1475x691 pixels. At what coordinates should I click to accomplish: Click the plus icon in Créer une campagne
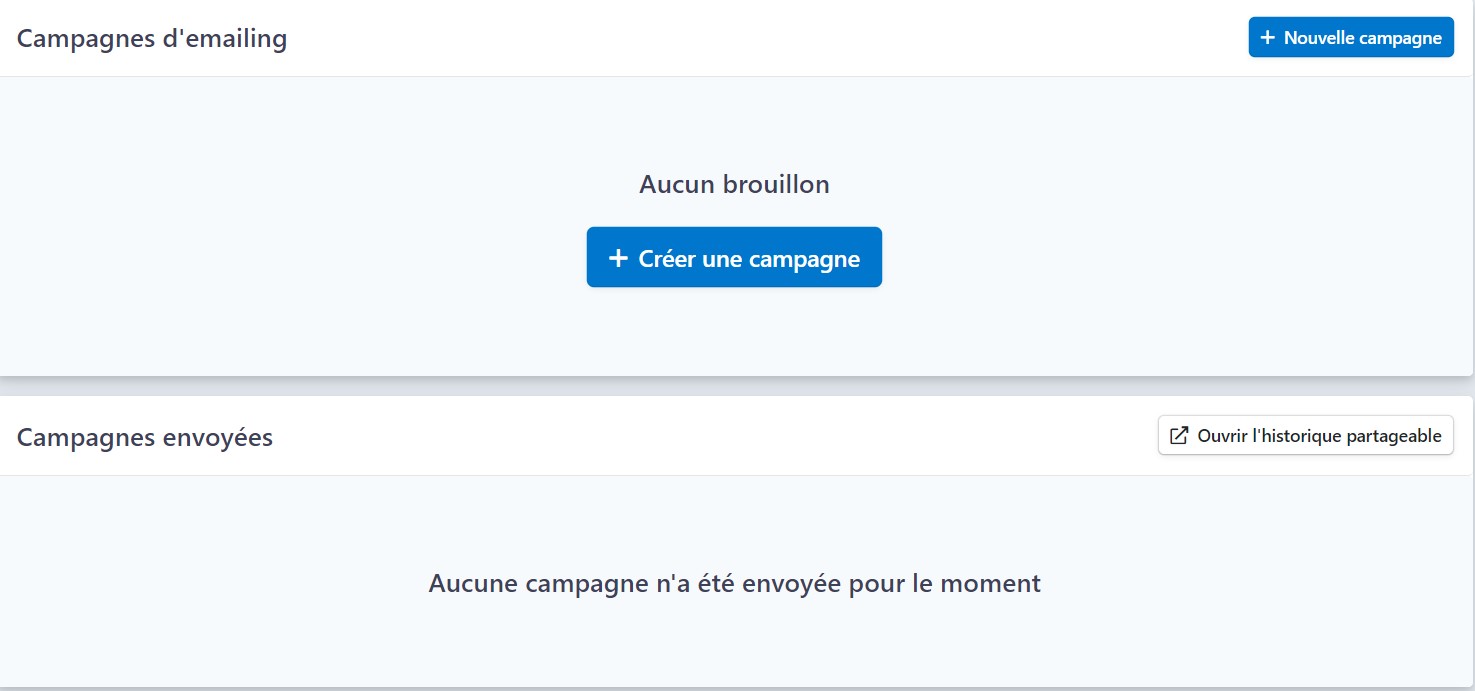[x=618, y=258]
